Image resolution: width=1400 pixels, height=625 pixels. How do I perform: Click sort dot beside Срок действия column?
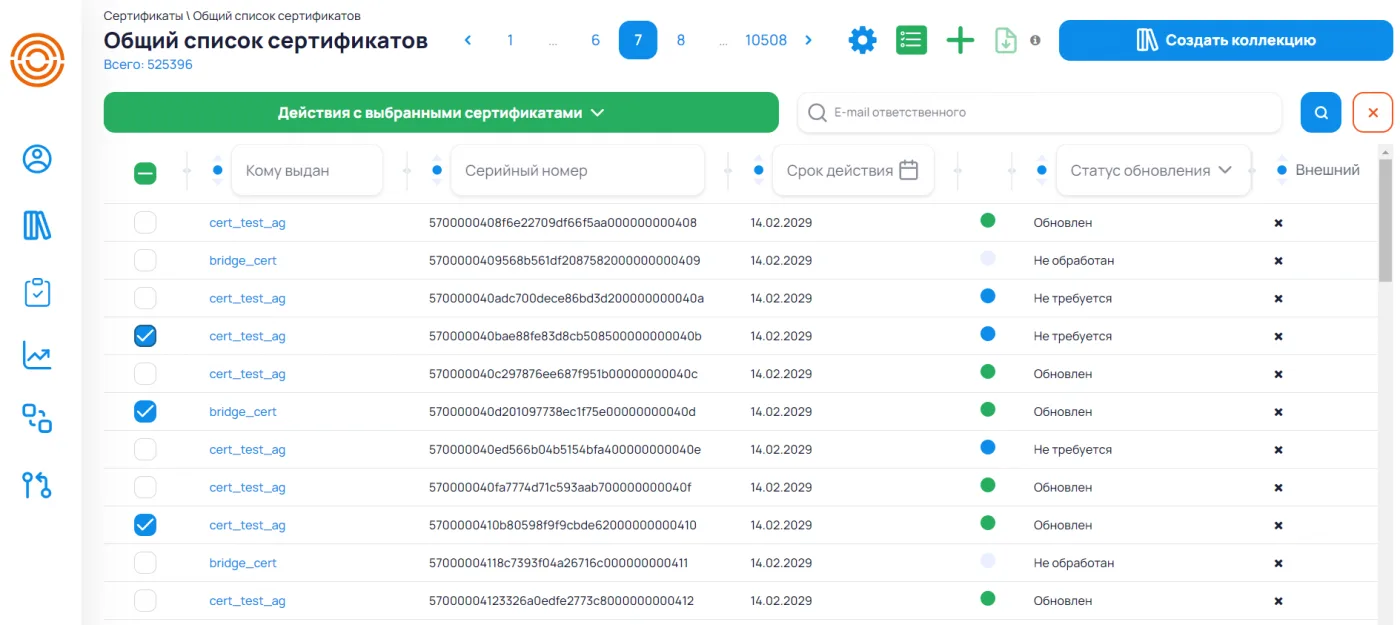(x=759, y=170)
